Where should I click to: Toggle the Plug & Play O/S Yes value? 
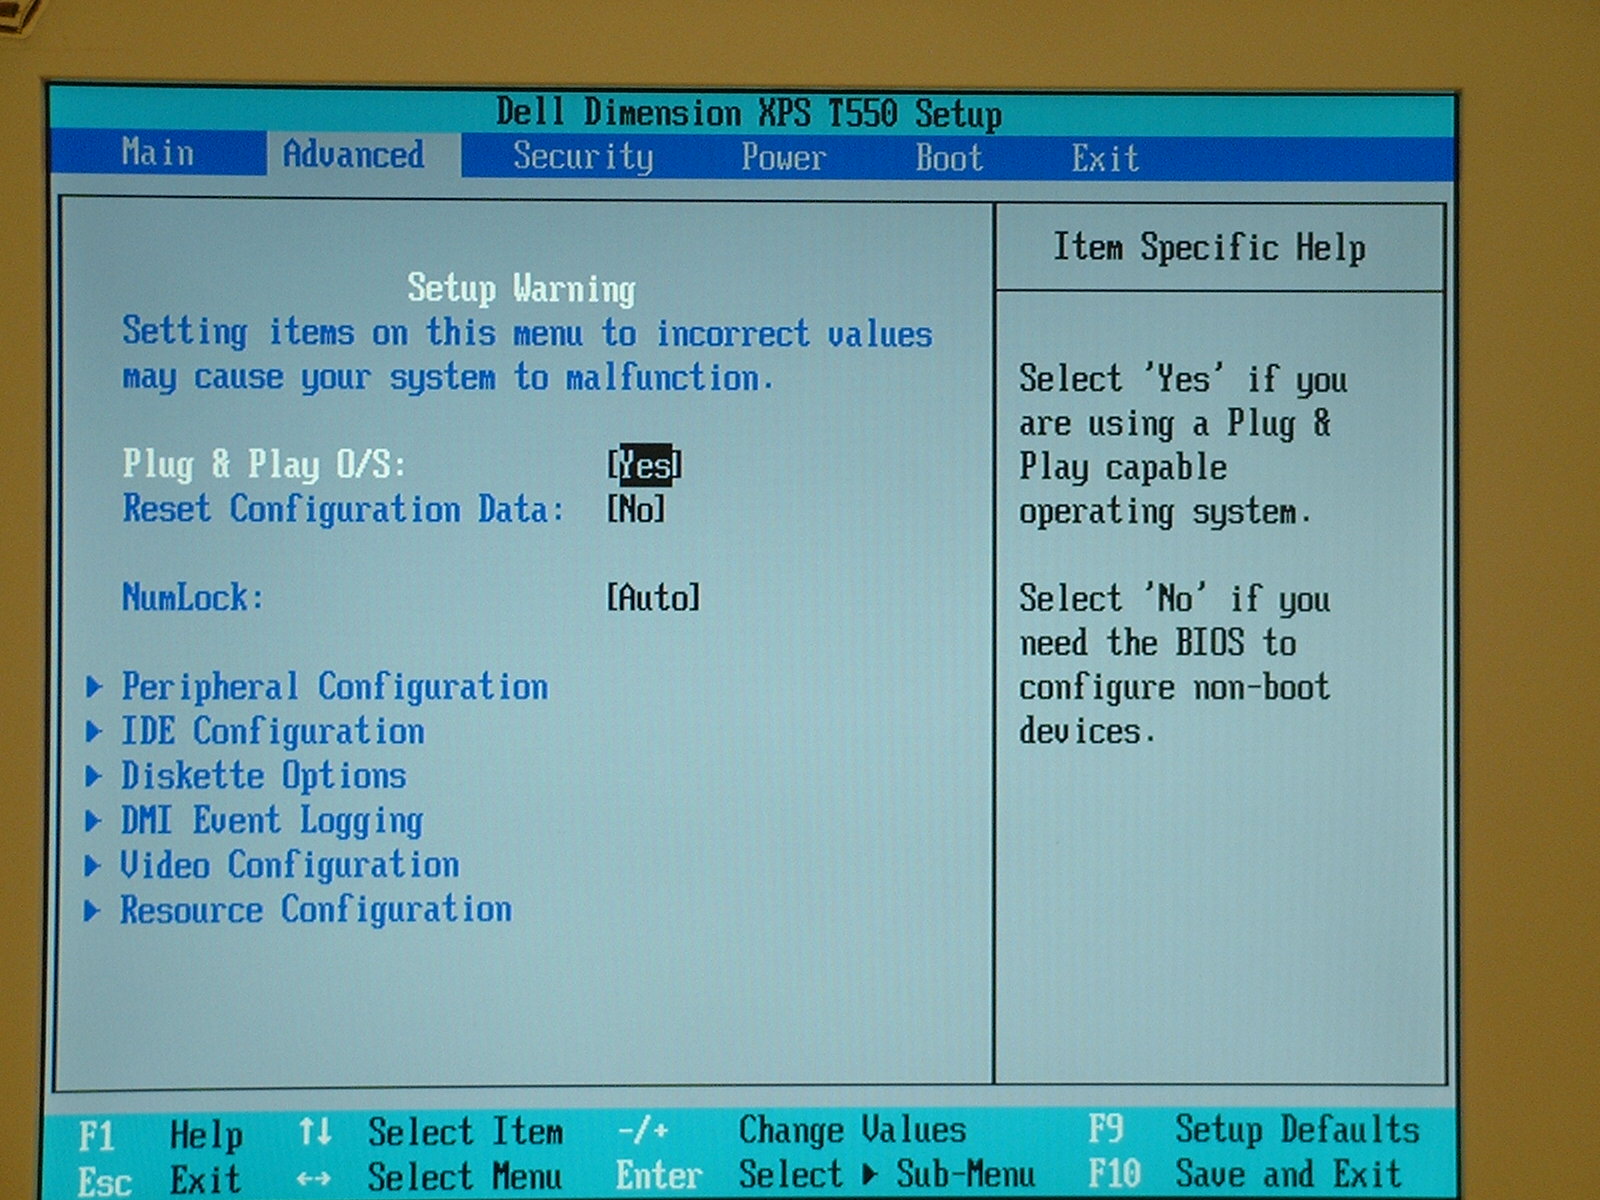(645, 466)
